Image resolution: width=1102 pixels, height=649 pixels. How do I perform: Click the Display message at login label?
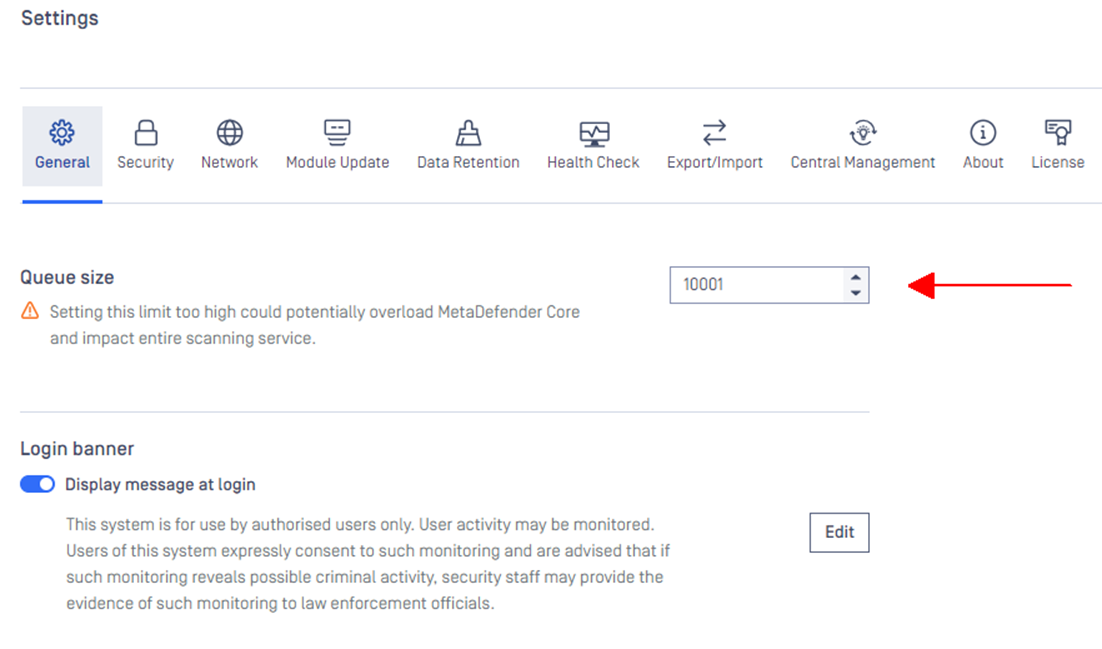[160, 484]
